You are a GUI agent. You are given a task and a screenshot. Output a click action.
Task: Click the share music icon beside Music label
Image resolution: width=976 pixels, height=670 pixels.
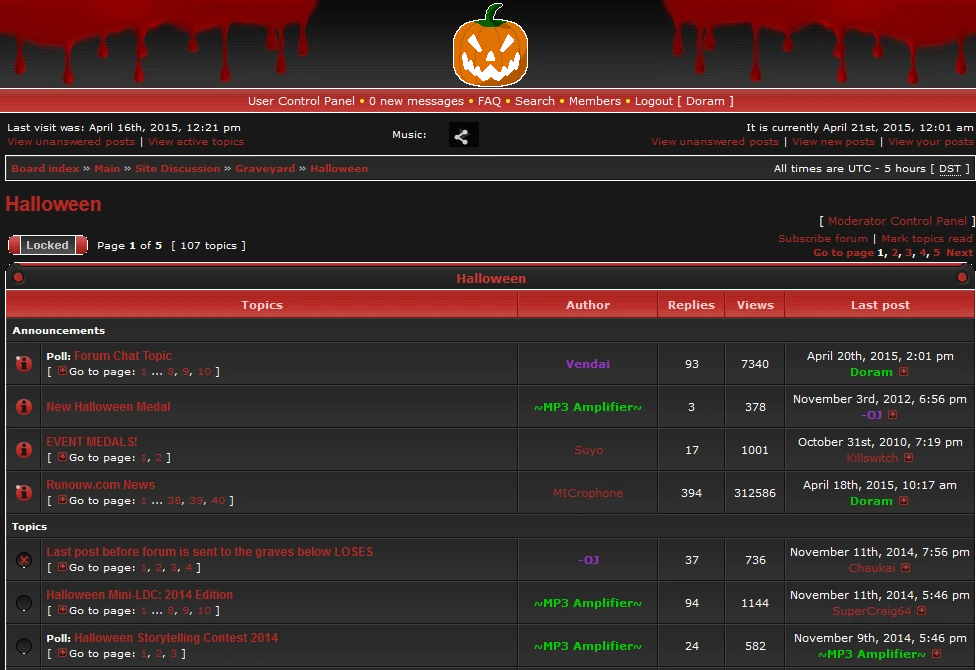click(x=462, y=133)
